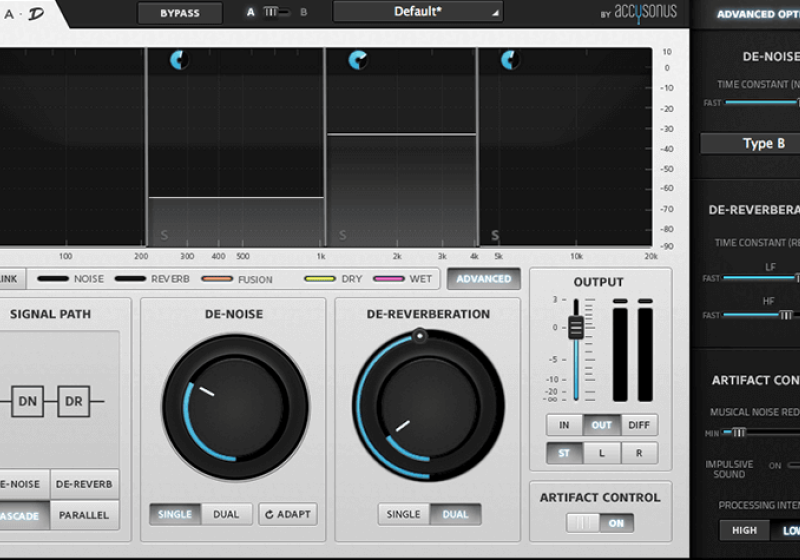Click the DR block in signal path
Screen dimensions: 800x560
pos(73,402)
